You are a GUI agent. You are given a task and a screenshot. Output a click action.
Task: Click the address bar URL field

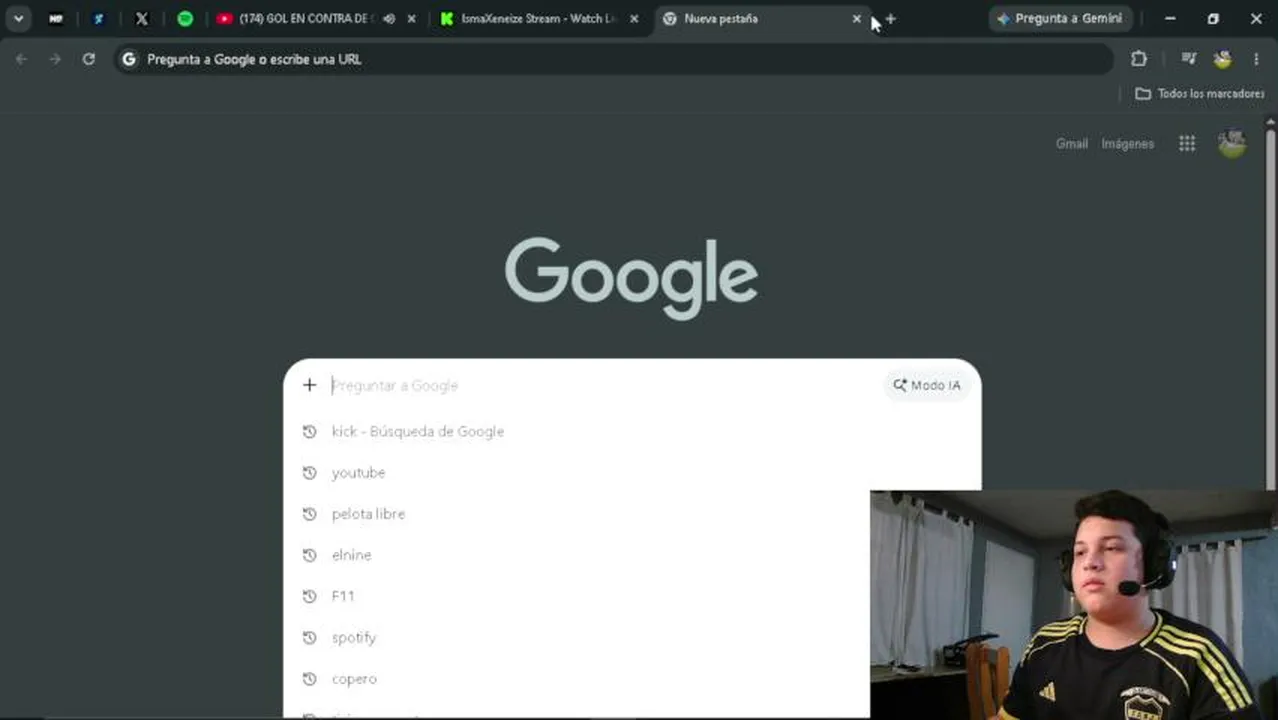click(x=613, y=59)
